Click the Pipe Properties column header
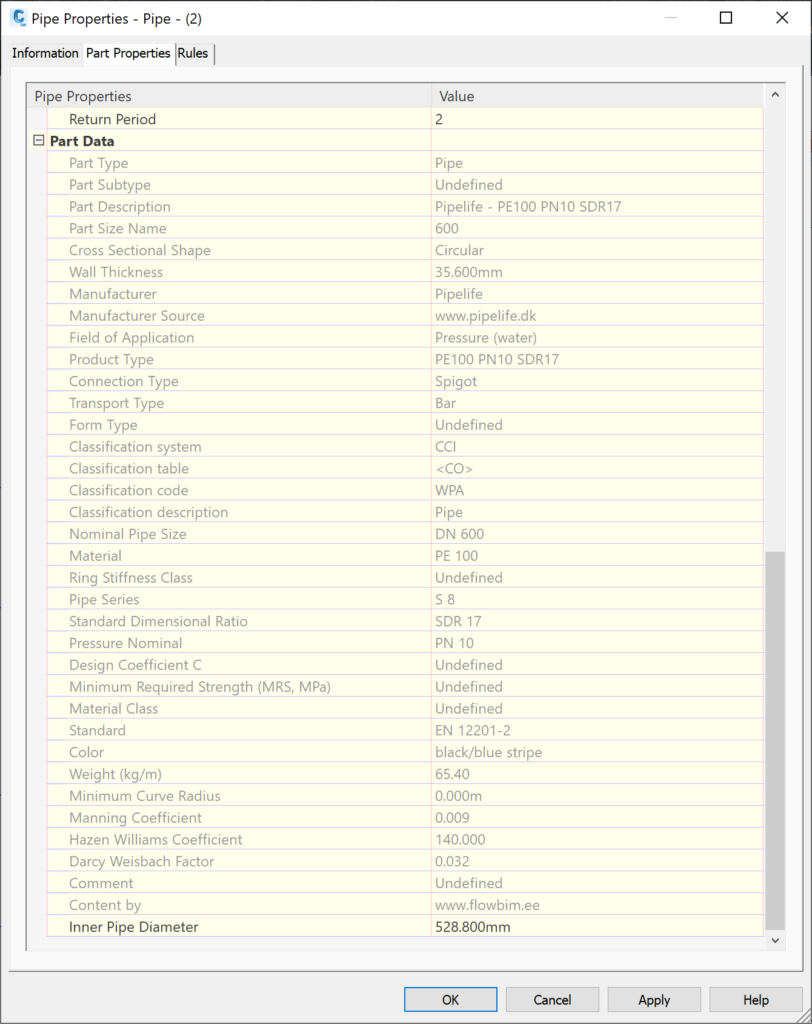This screenshot has height=1024, width=812. [229, 96]
